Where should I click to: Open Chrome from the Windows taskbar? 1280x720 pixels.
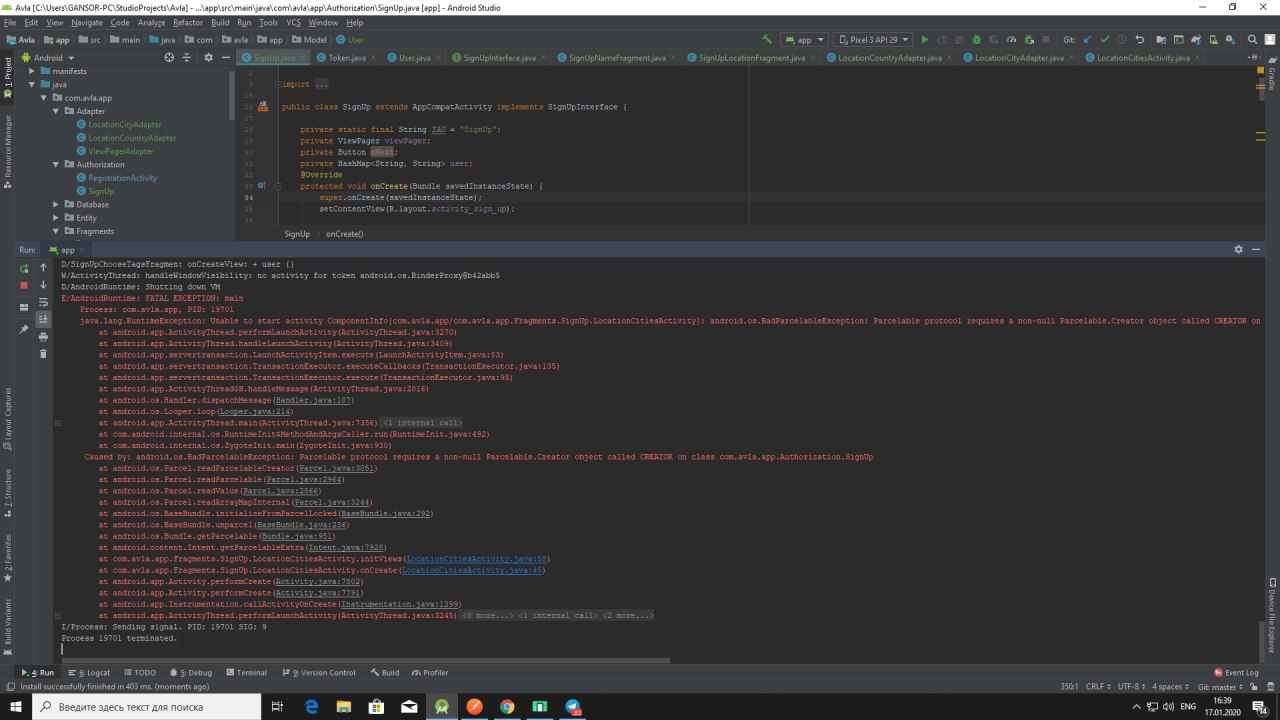(x=507, y=707)
